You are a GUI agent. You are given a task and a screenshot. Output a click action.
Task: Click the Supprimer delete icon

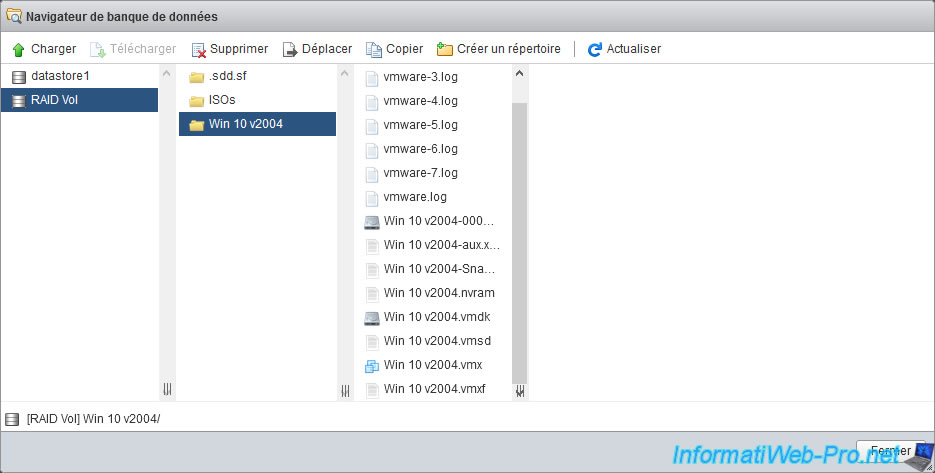point(198,49)
